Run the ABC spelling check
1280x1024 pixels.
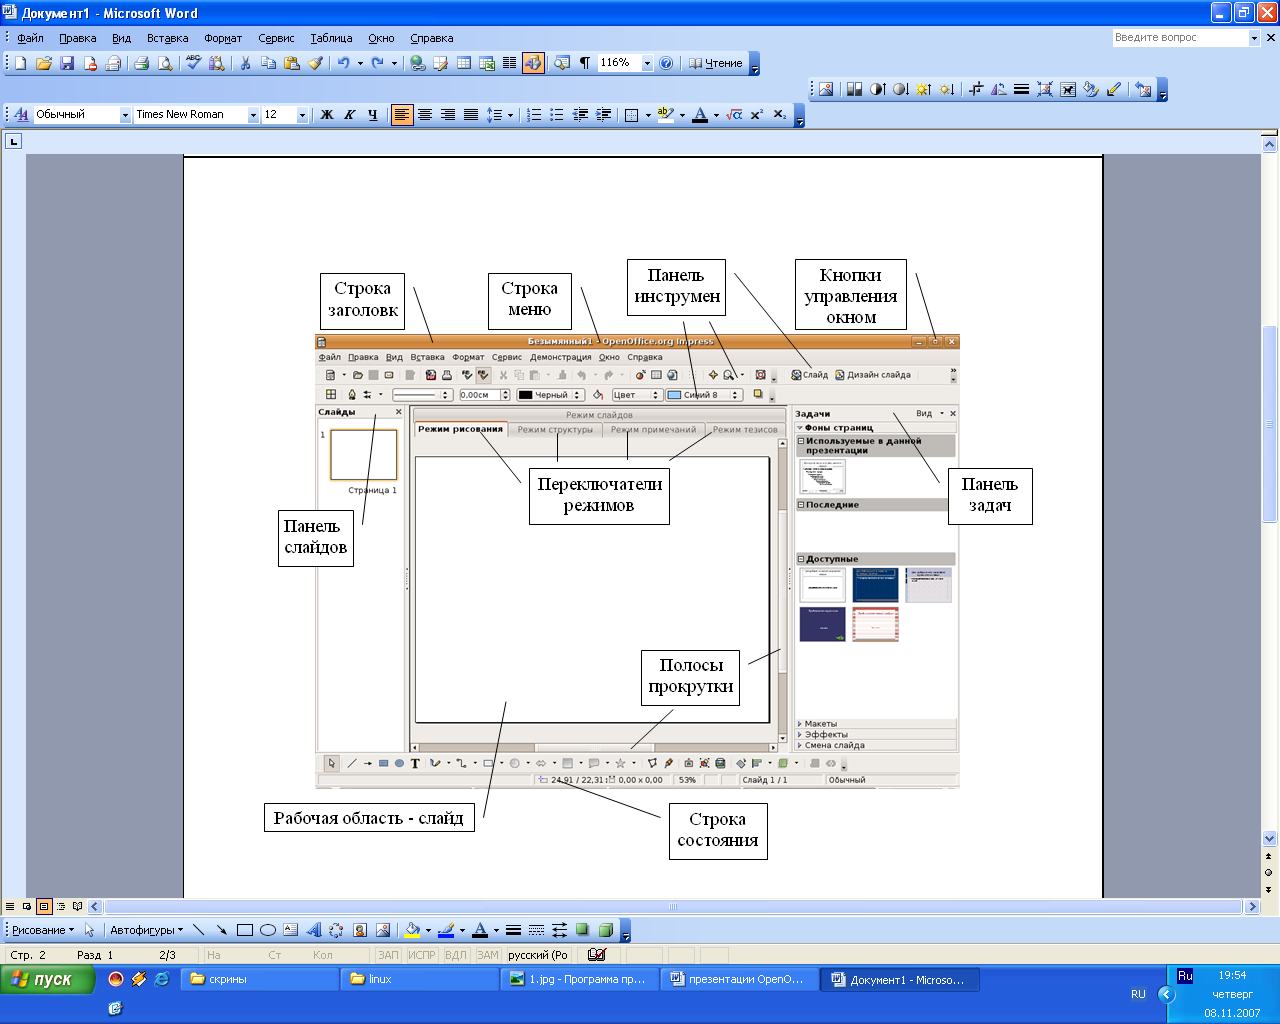193,63
